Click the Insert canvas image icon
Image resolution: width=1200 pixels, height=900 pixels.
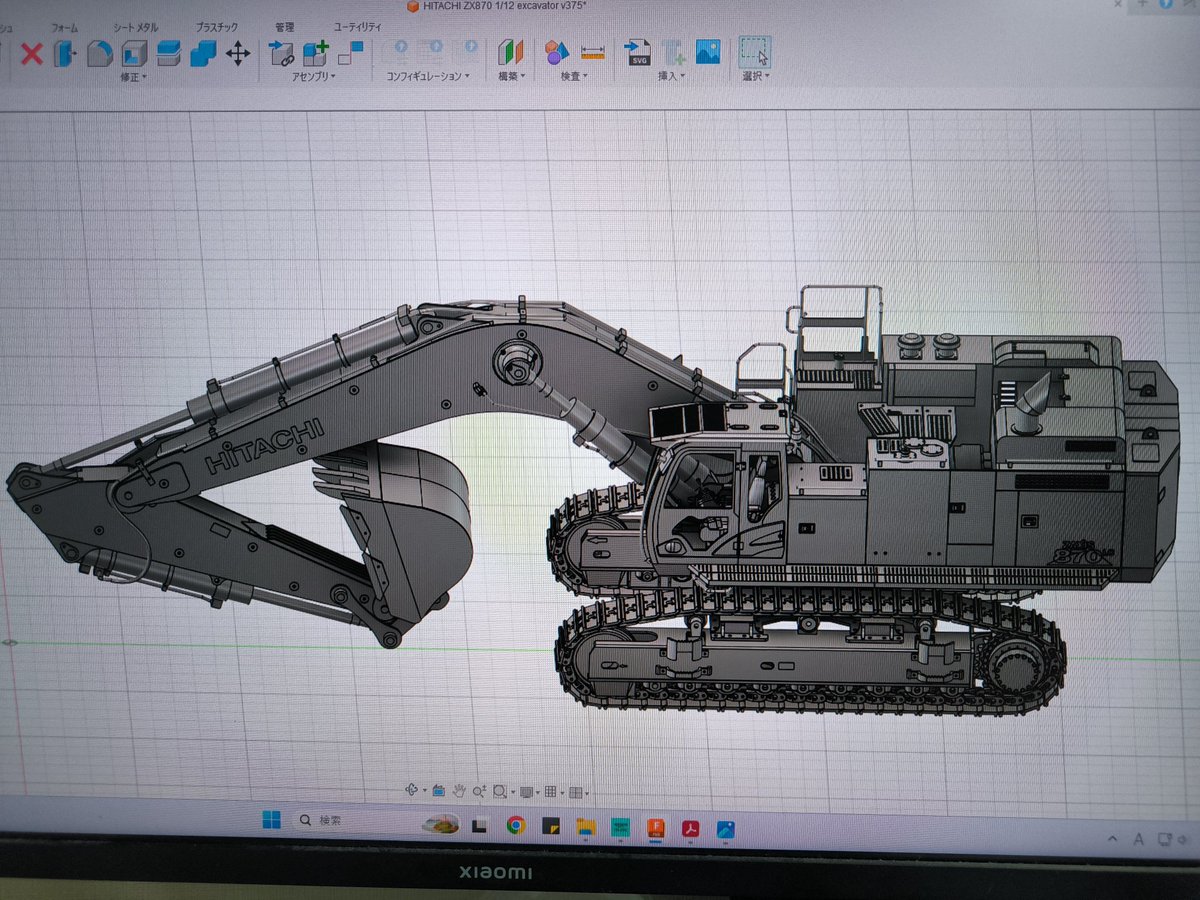708,51
